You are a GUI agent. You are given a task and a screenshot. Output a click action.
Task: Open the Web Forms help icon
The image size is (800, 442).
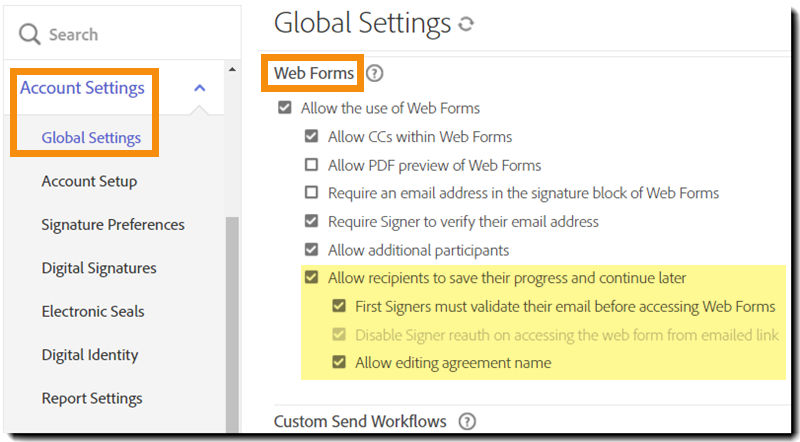click(375, 73)
